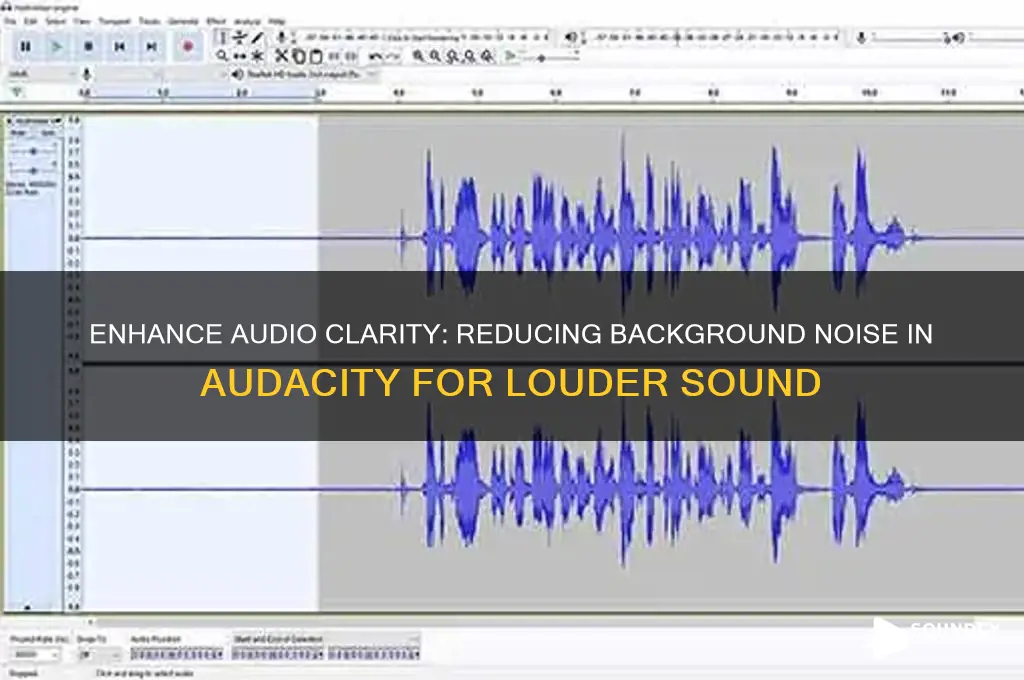Fit the whole project to width
The height and width of the screenshot is (680, 1024).
(470, 56)
